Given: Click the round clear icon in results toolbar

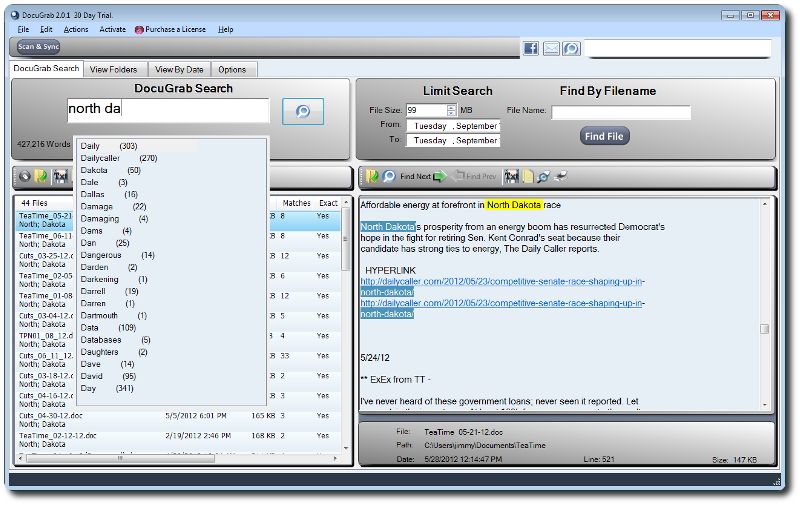Looking at the screenshot, I should coord(24,177).
